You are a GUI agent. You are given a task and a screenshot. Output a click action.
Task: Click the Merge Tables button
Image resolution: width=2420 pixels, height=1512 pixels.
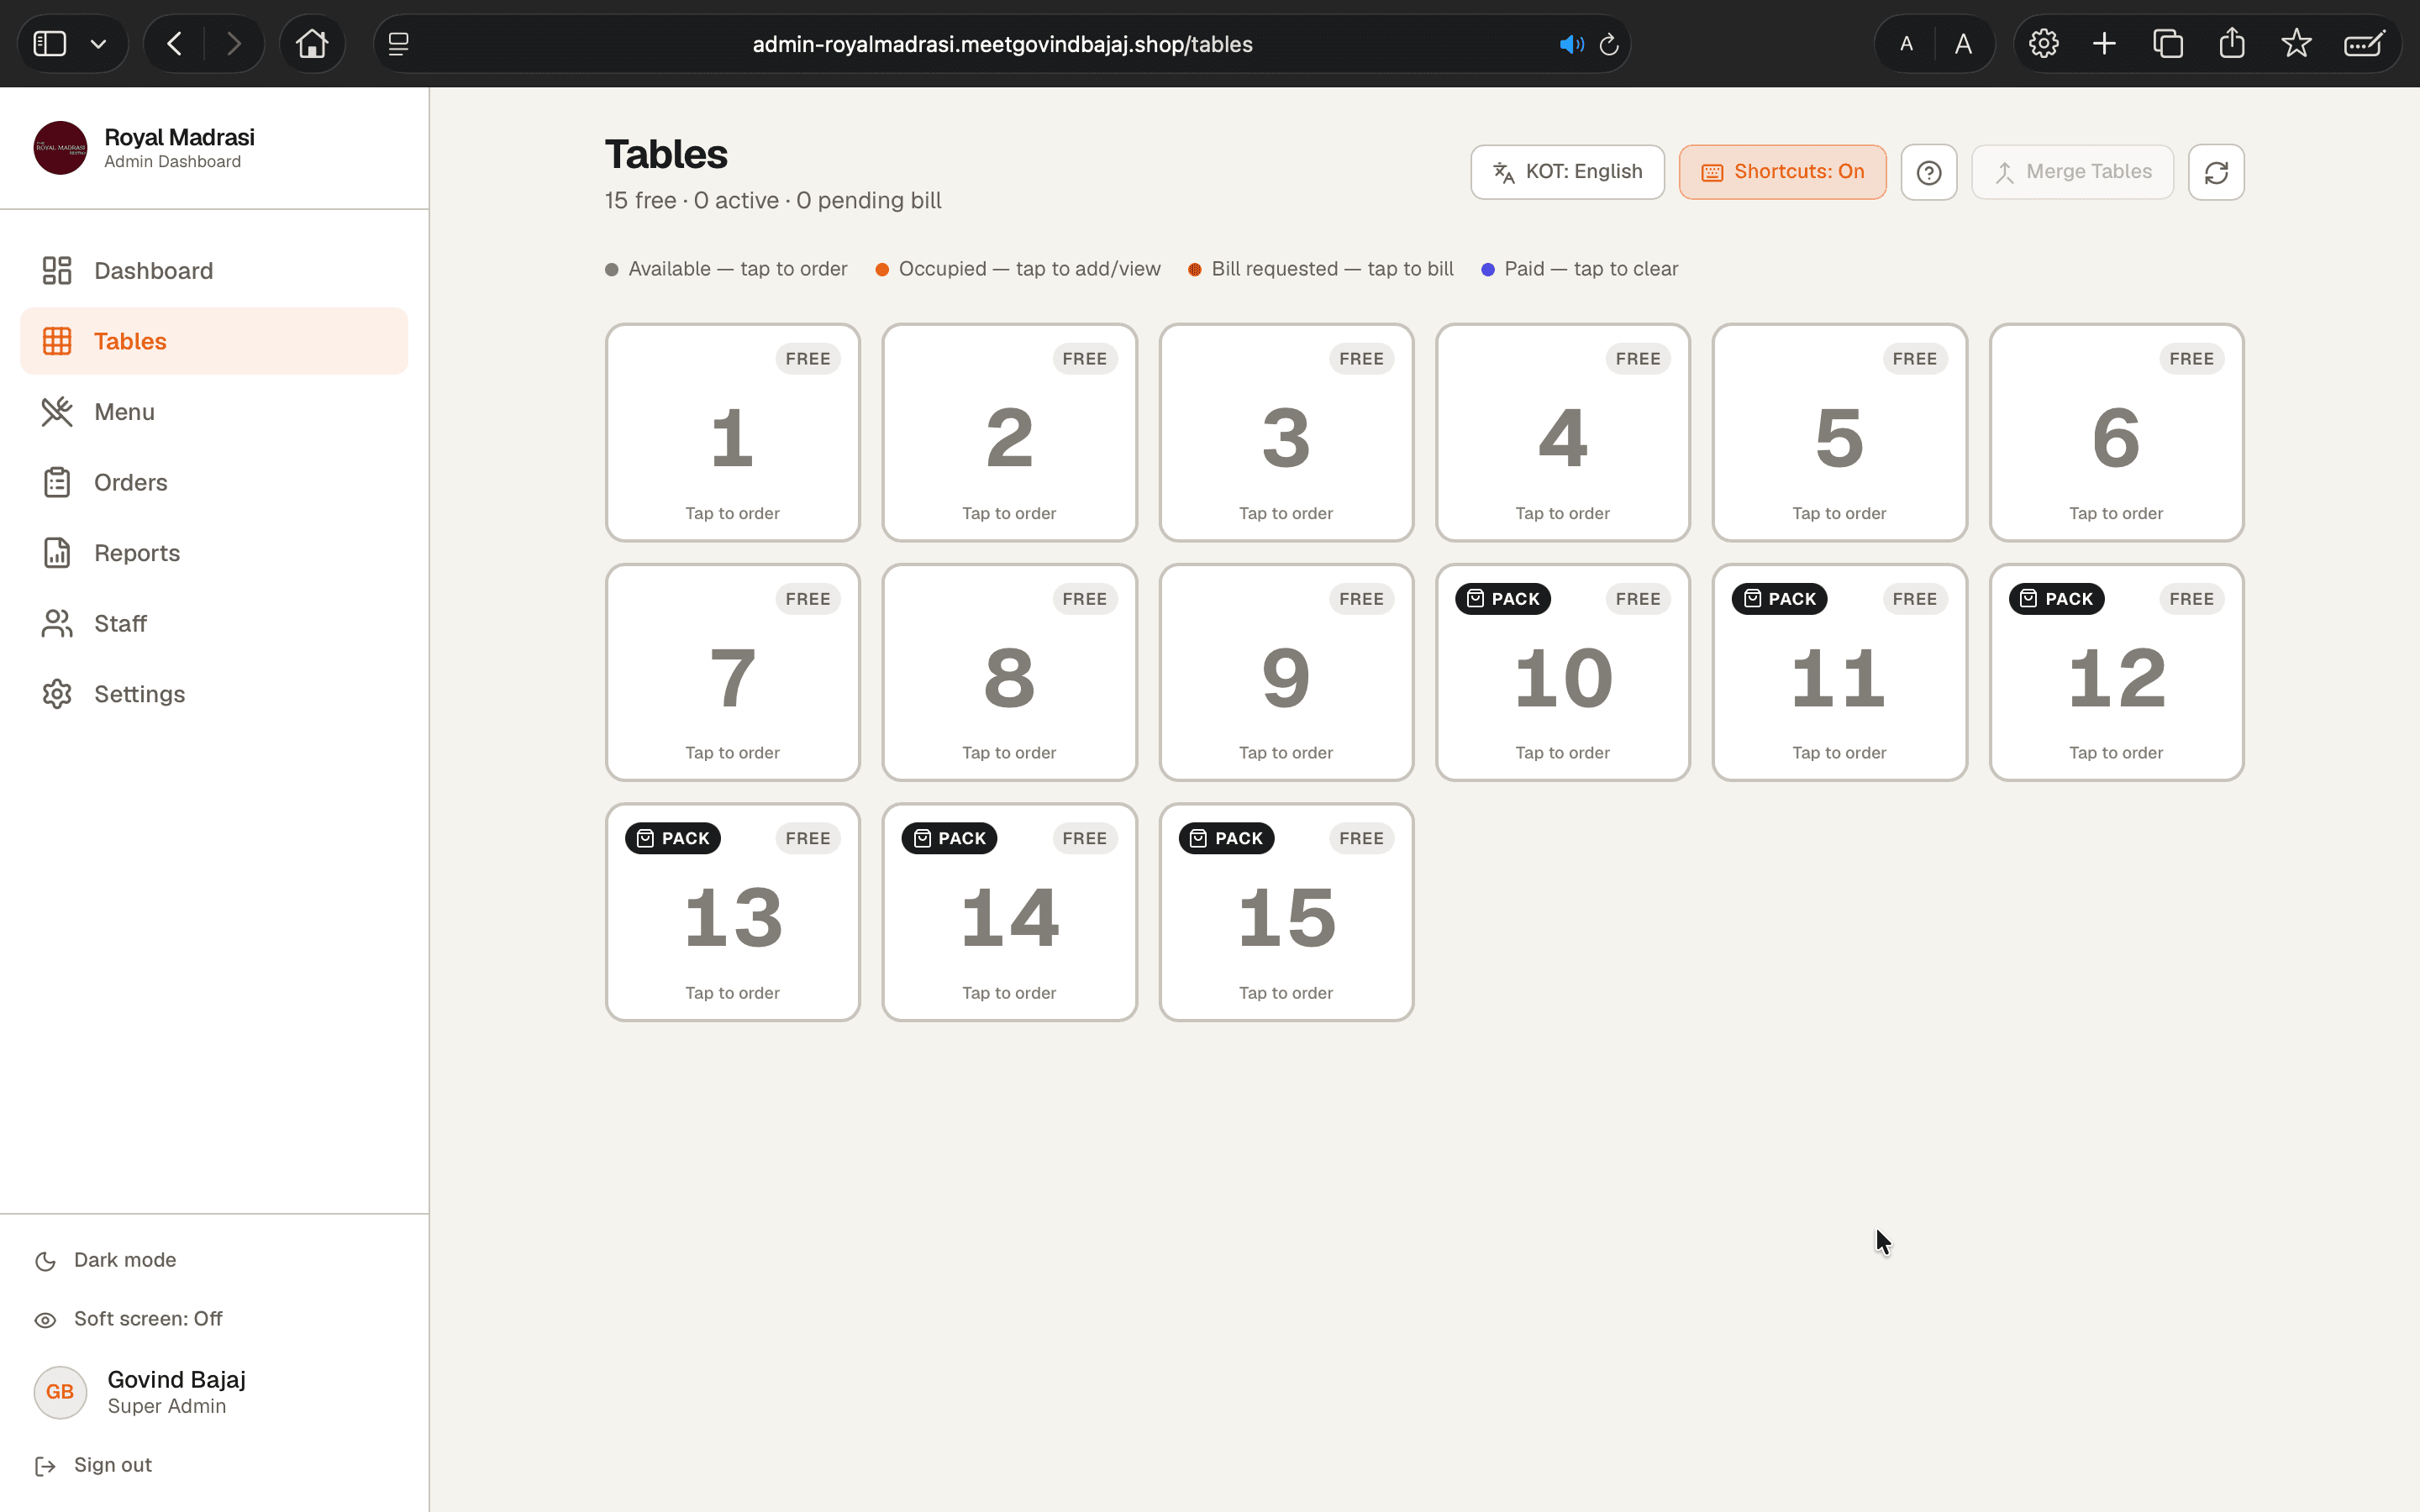tap(2072, 172)
